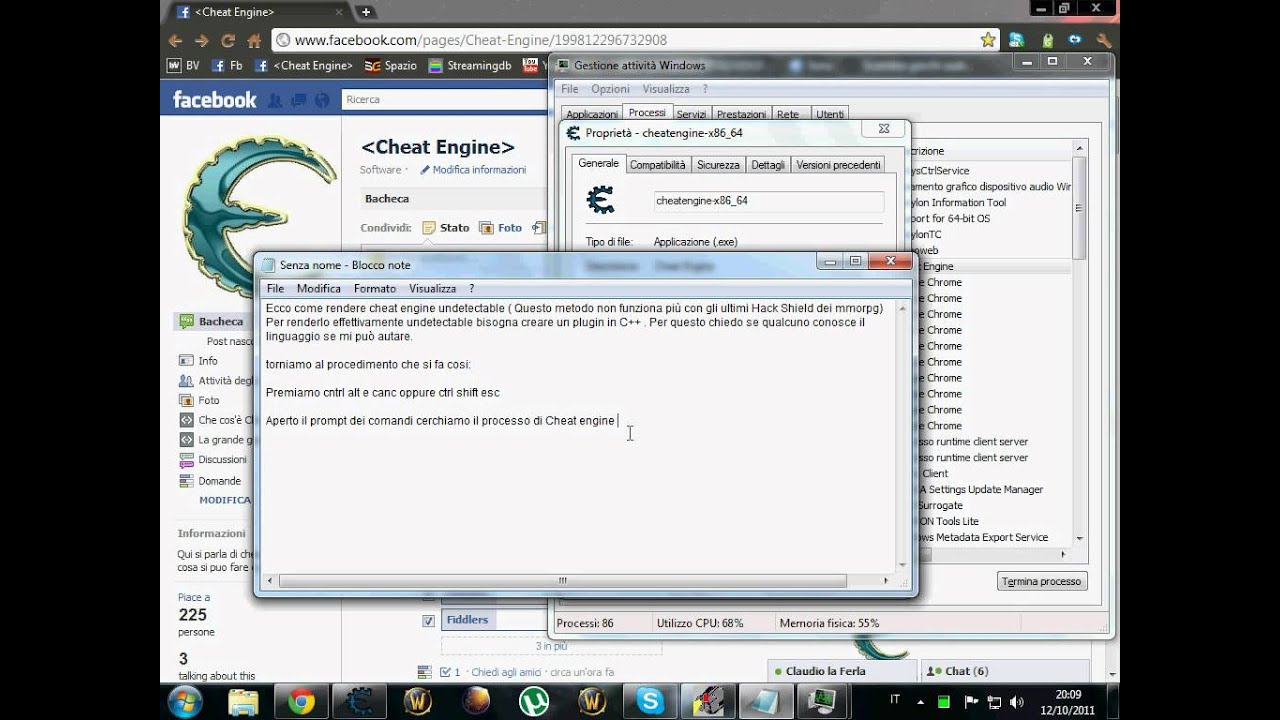Open Notepad File menu
This screenshot has height=720, width=1280.
click(x=275, y=289)
